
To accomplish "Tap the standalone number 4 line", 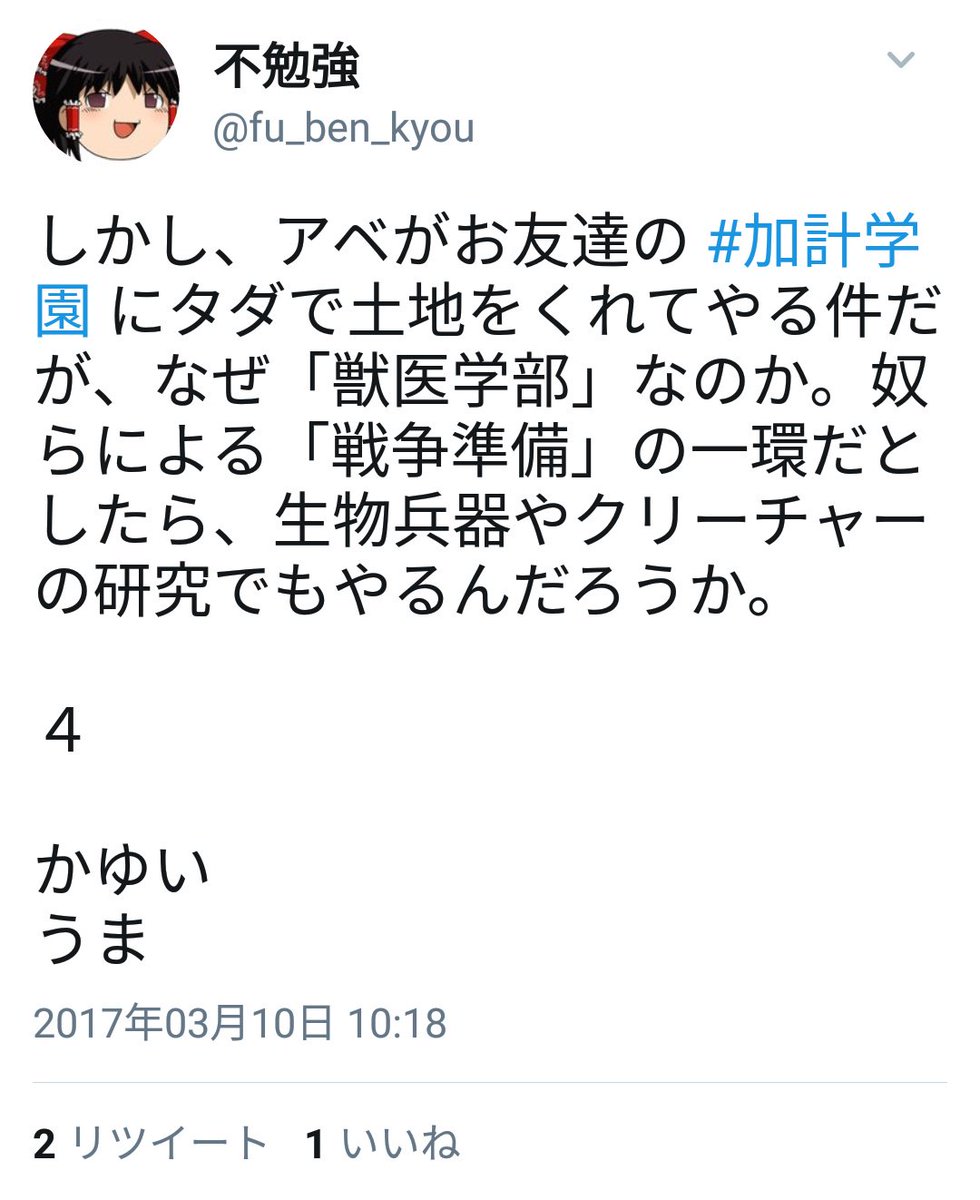I will pyautogui.click(x=62, y=734).
